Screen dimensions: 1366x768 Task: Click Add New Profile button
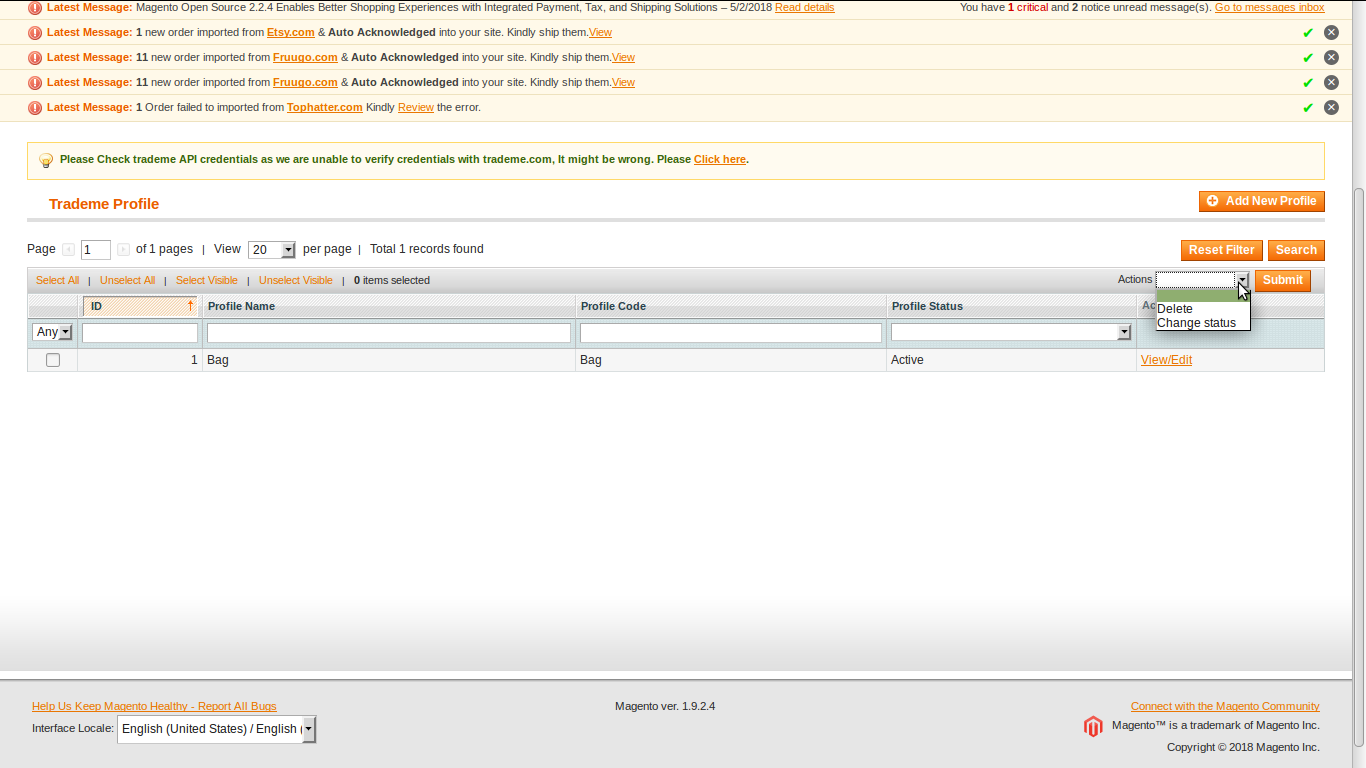point(1262,201)
